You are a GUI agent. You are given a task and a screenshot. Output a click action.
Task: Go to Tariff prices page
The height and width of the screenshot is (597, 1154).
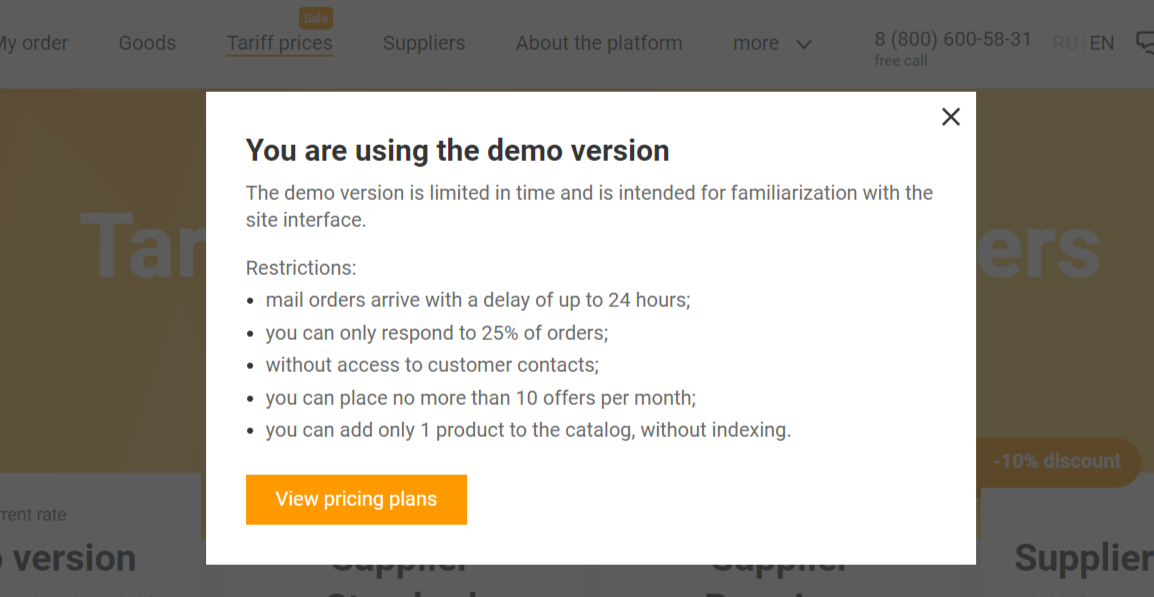tap(279, 43)
